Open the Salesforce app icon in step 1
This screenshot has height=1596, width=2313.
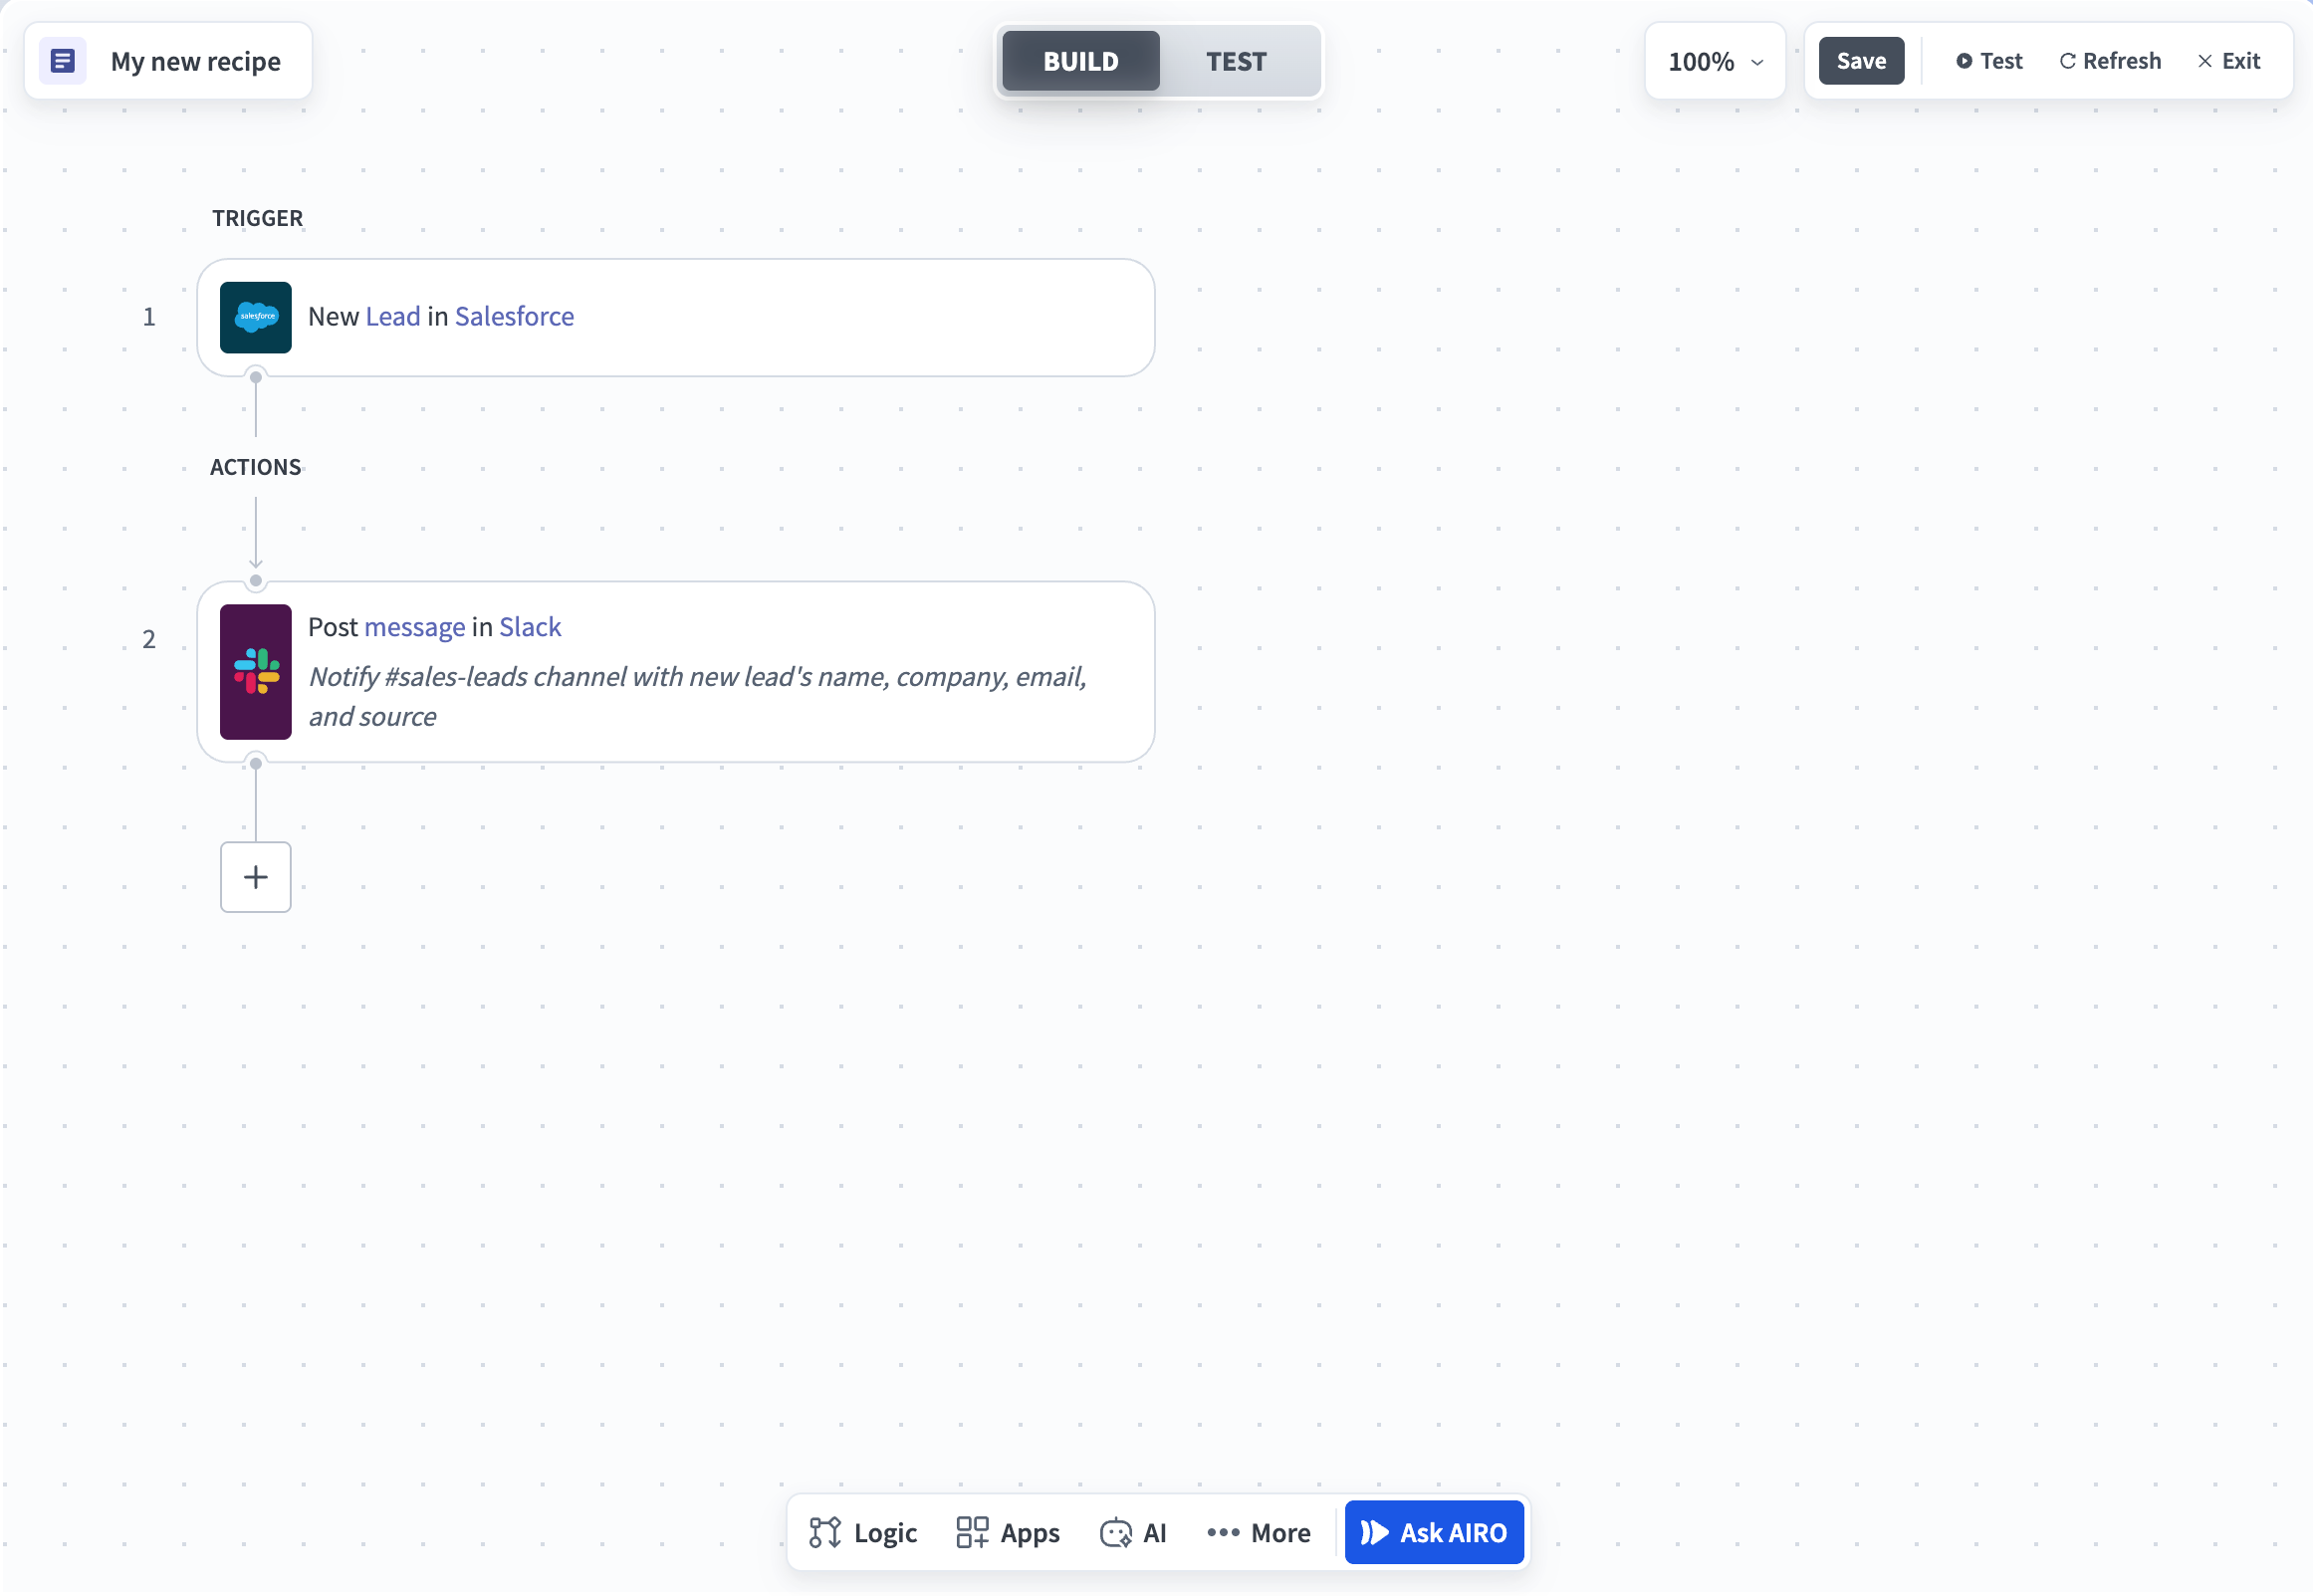point(256,317)
